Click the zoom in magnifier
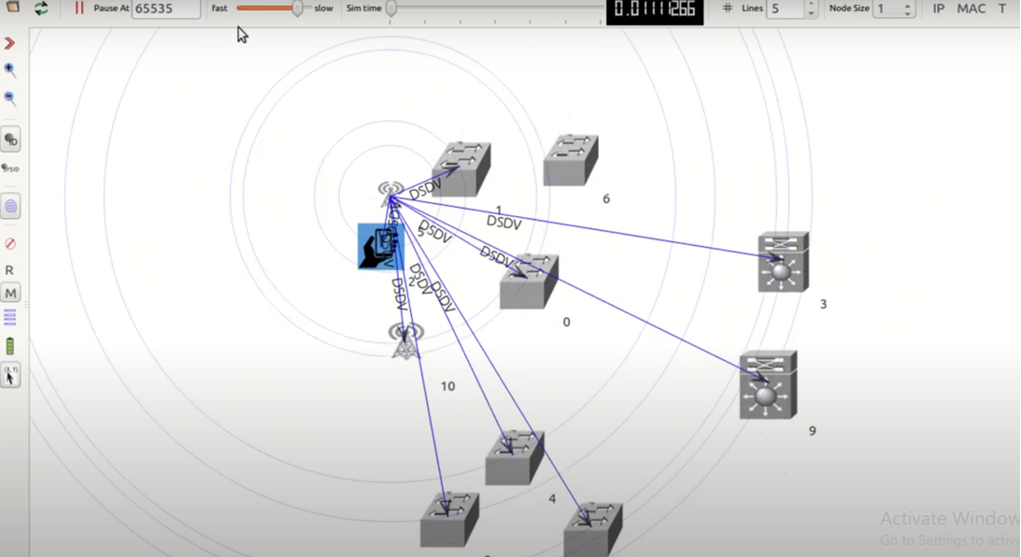 10,70
